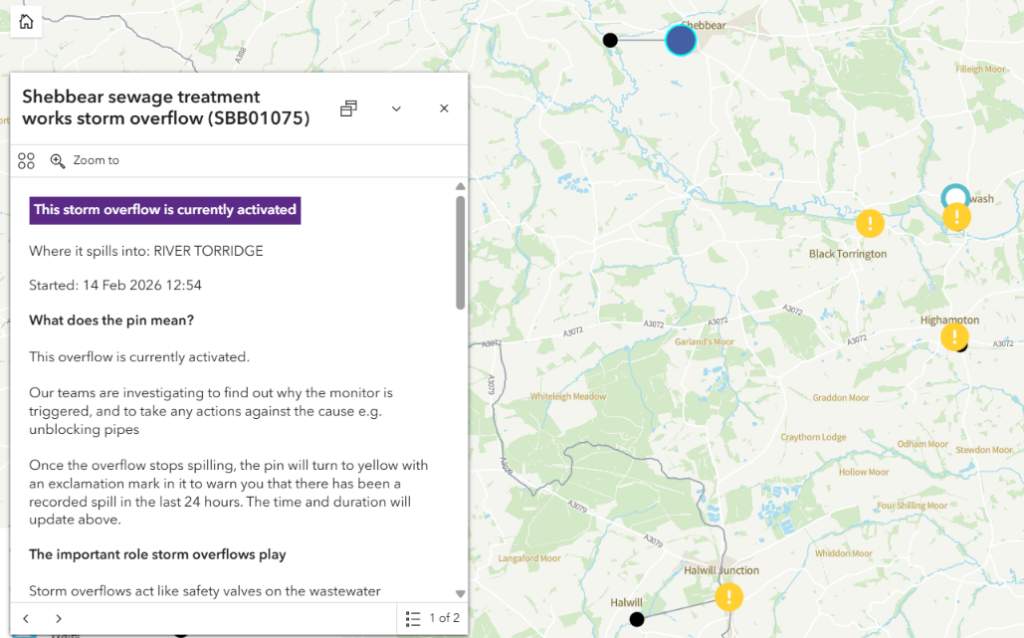Click the popup vertical scrollbar thumb
1024x638 pixels.
[460, 250]
